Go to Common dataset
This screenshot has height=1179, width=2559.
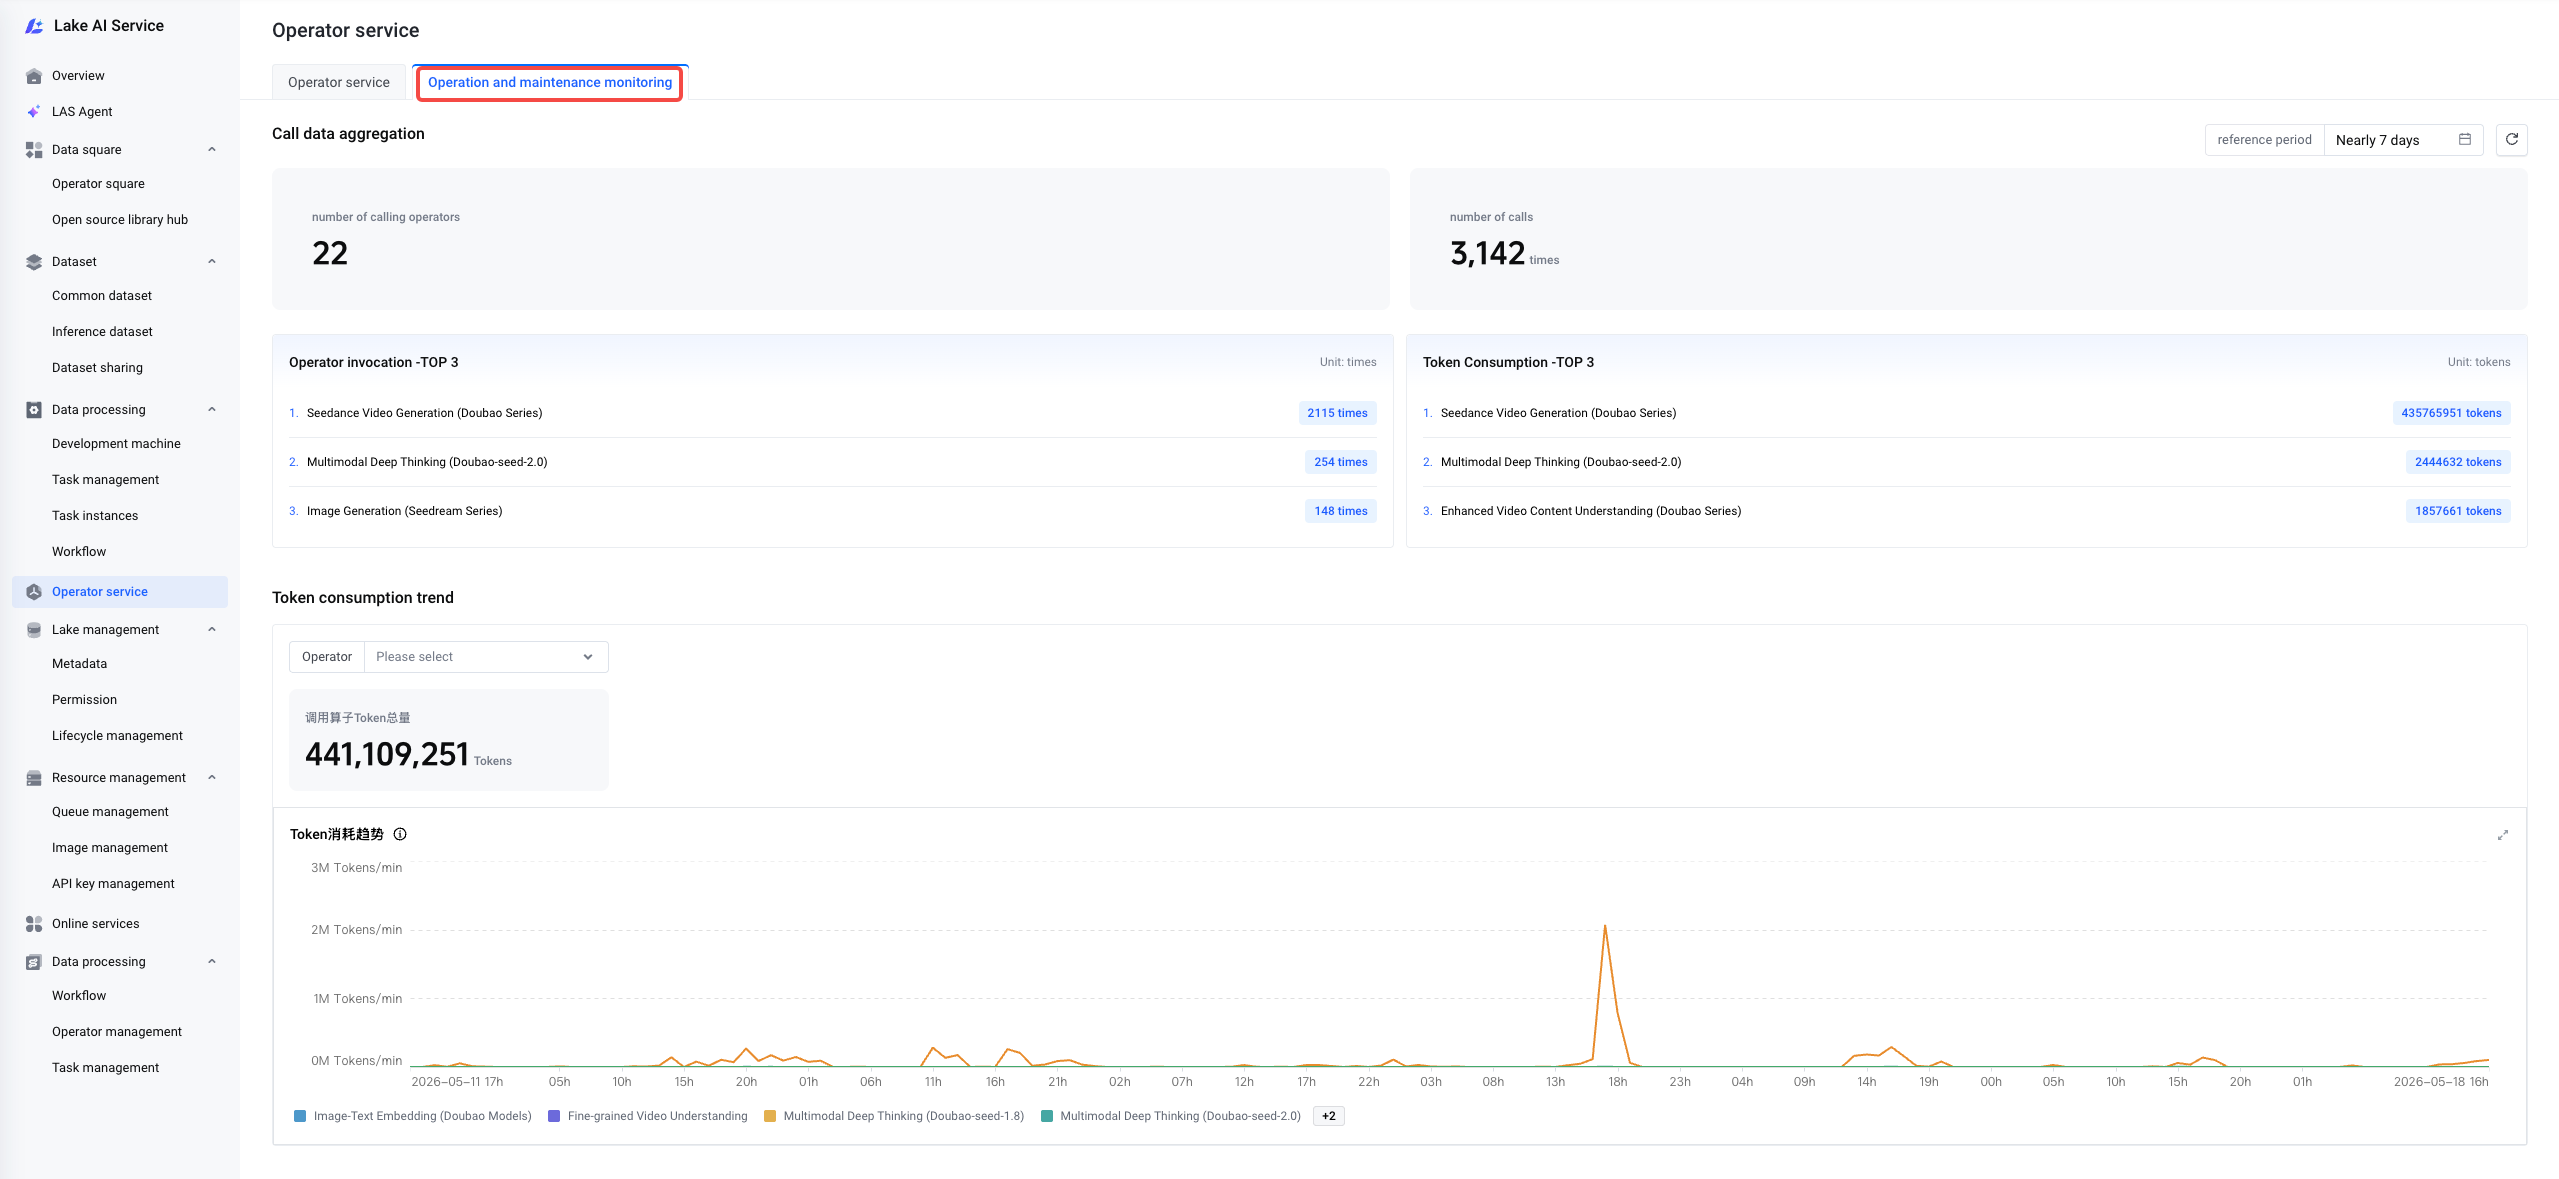pos(102,296)
